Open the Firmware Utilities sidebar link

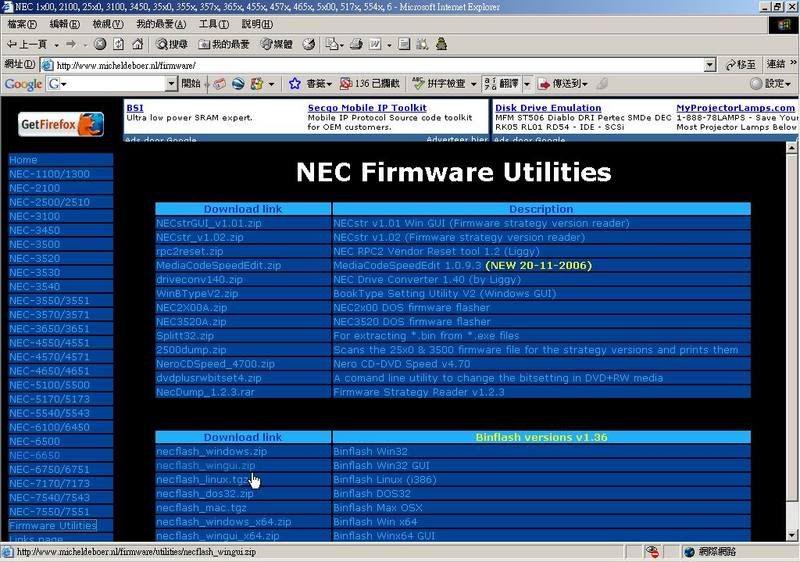(53, 525)
